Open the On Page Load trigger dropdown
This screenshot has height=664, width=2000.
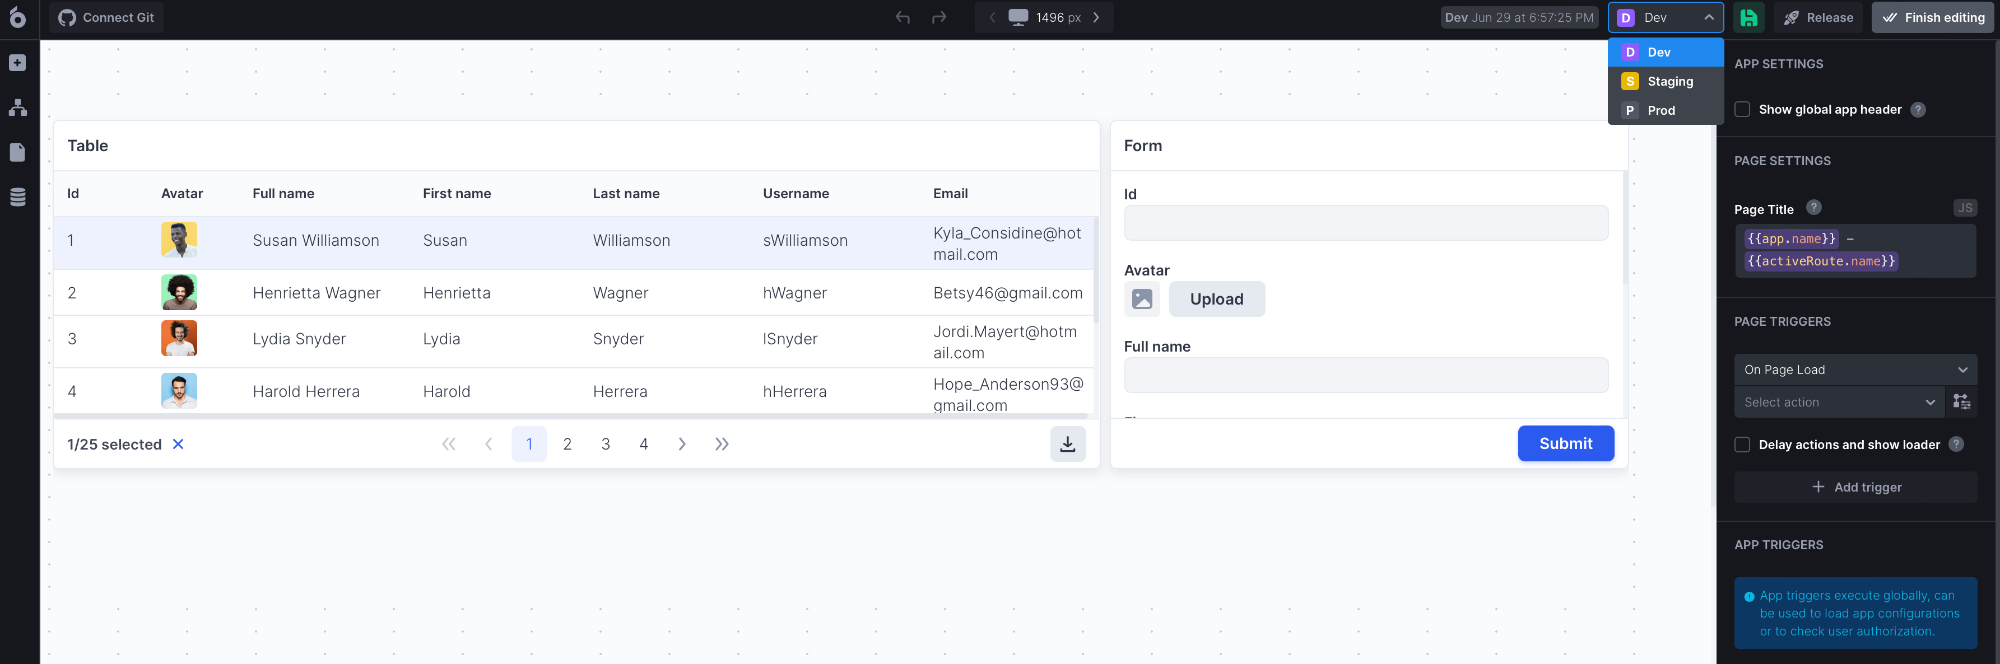[x=1855, y=370]
